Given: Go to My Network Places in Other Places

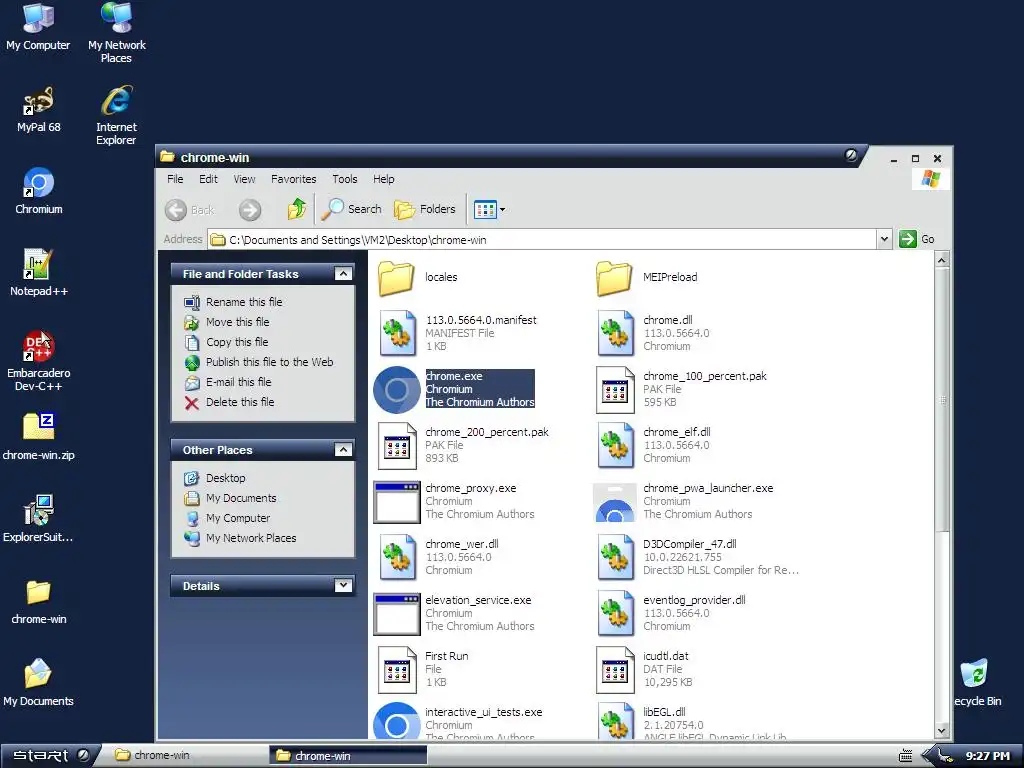Looking at the screenshot, I should tap(251, 538).
